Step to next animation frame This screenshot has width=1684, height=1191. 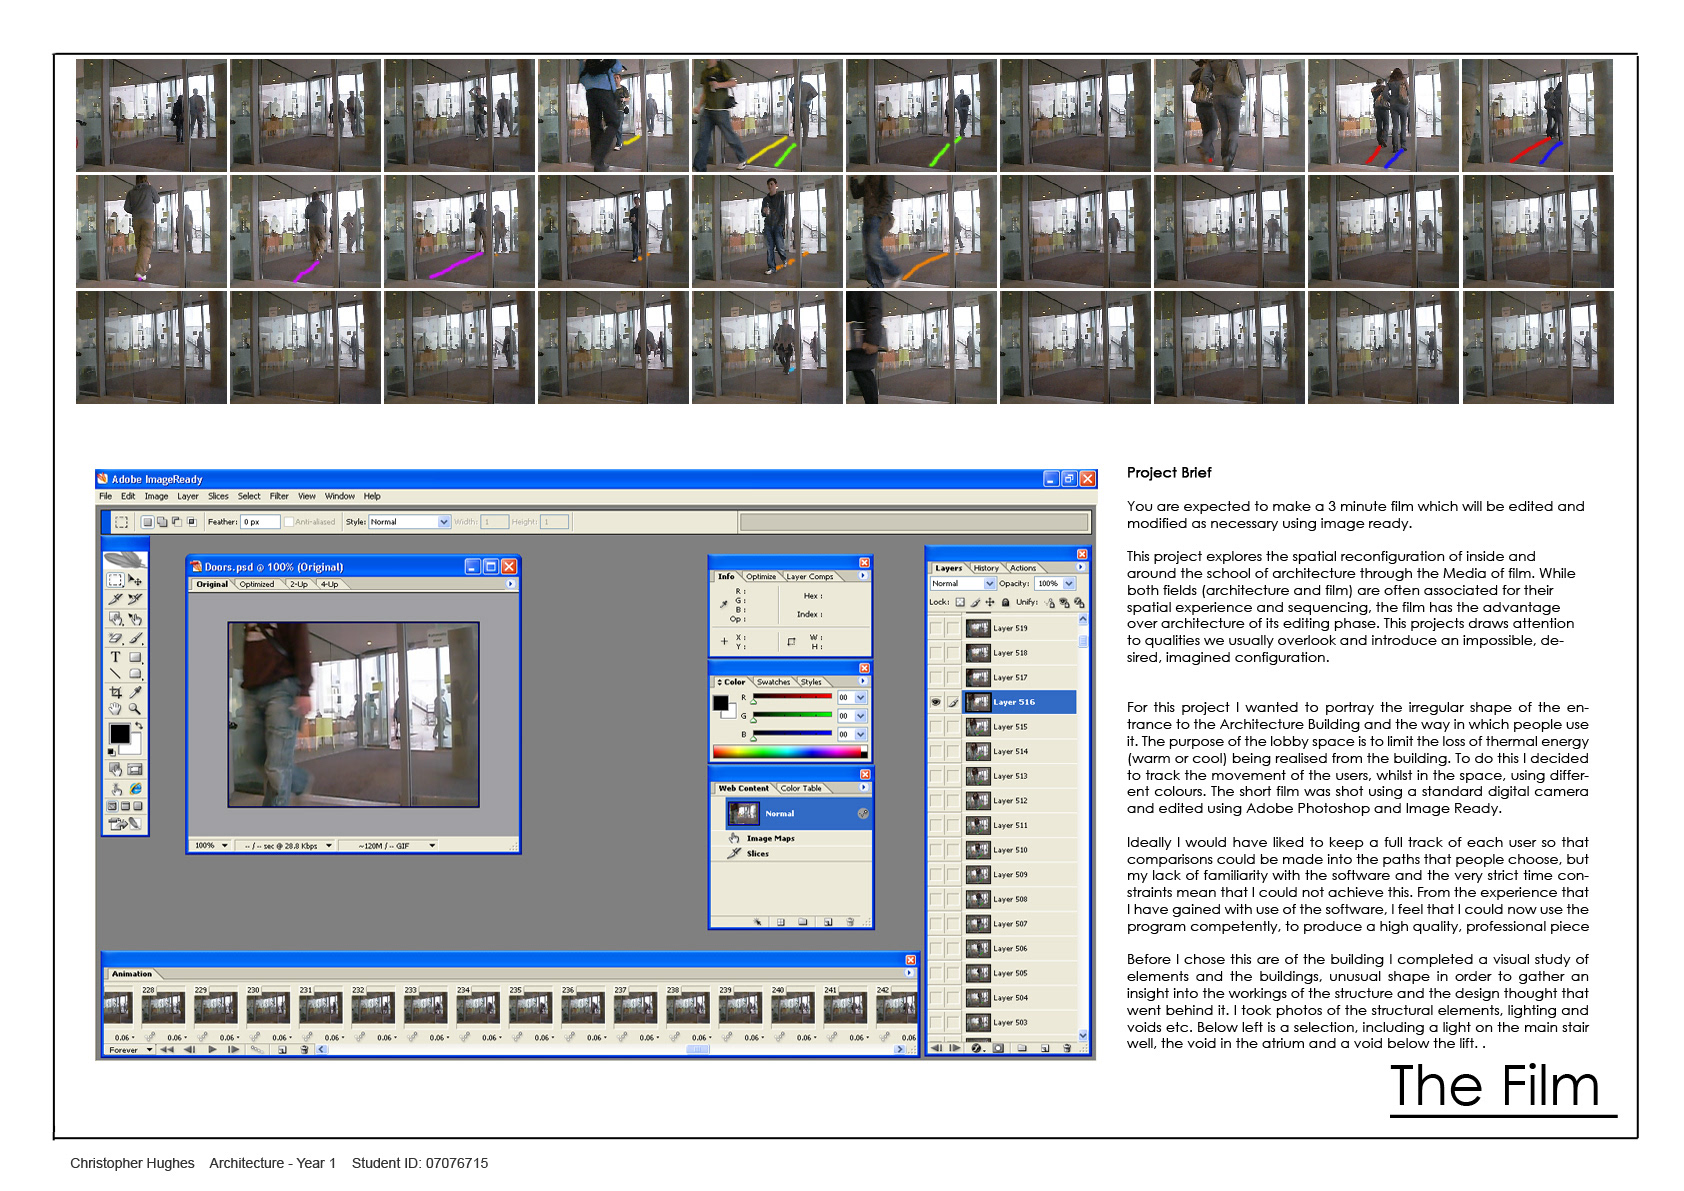tap(233, 1050)
